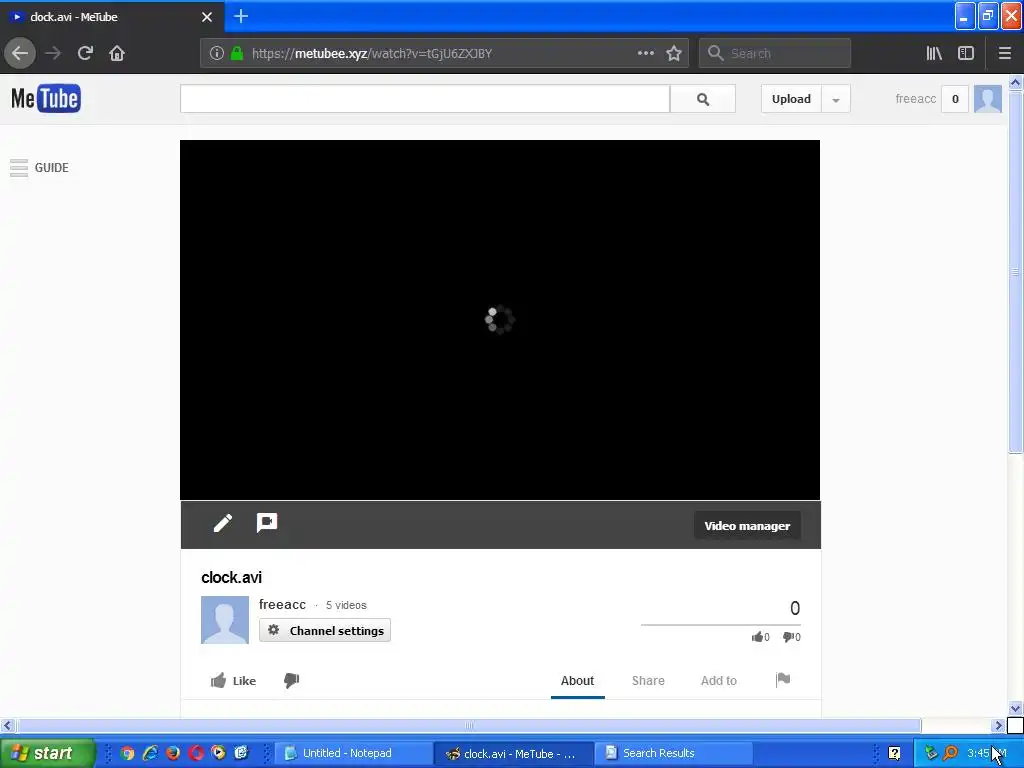Click the Upload button
Viewport: 1024px width, 768px height.
coord(791,99)
